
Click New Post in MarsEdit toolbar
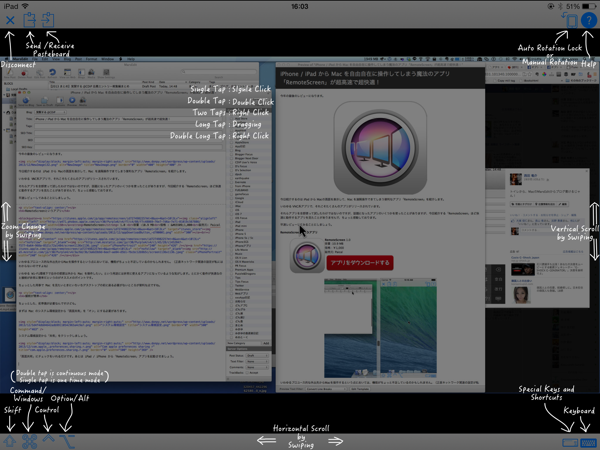[10, 73]
